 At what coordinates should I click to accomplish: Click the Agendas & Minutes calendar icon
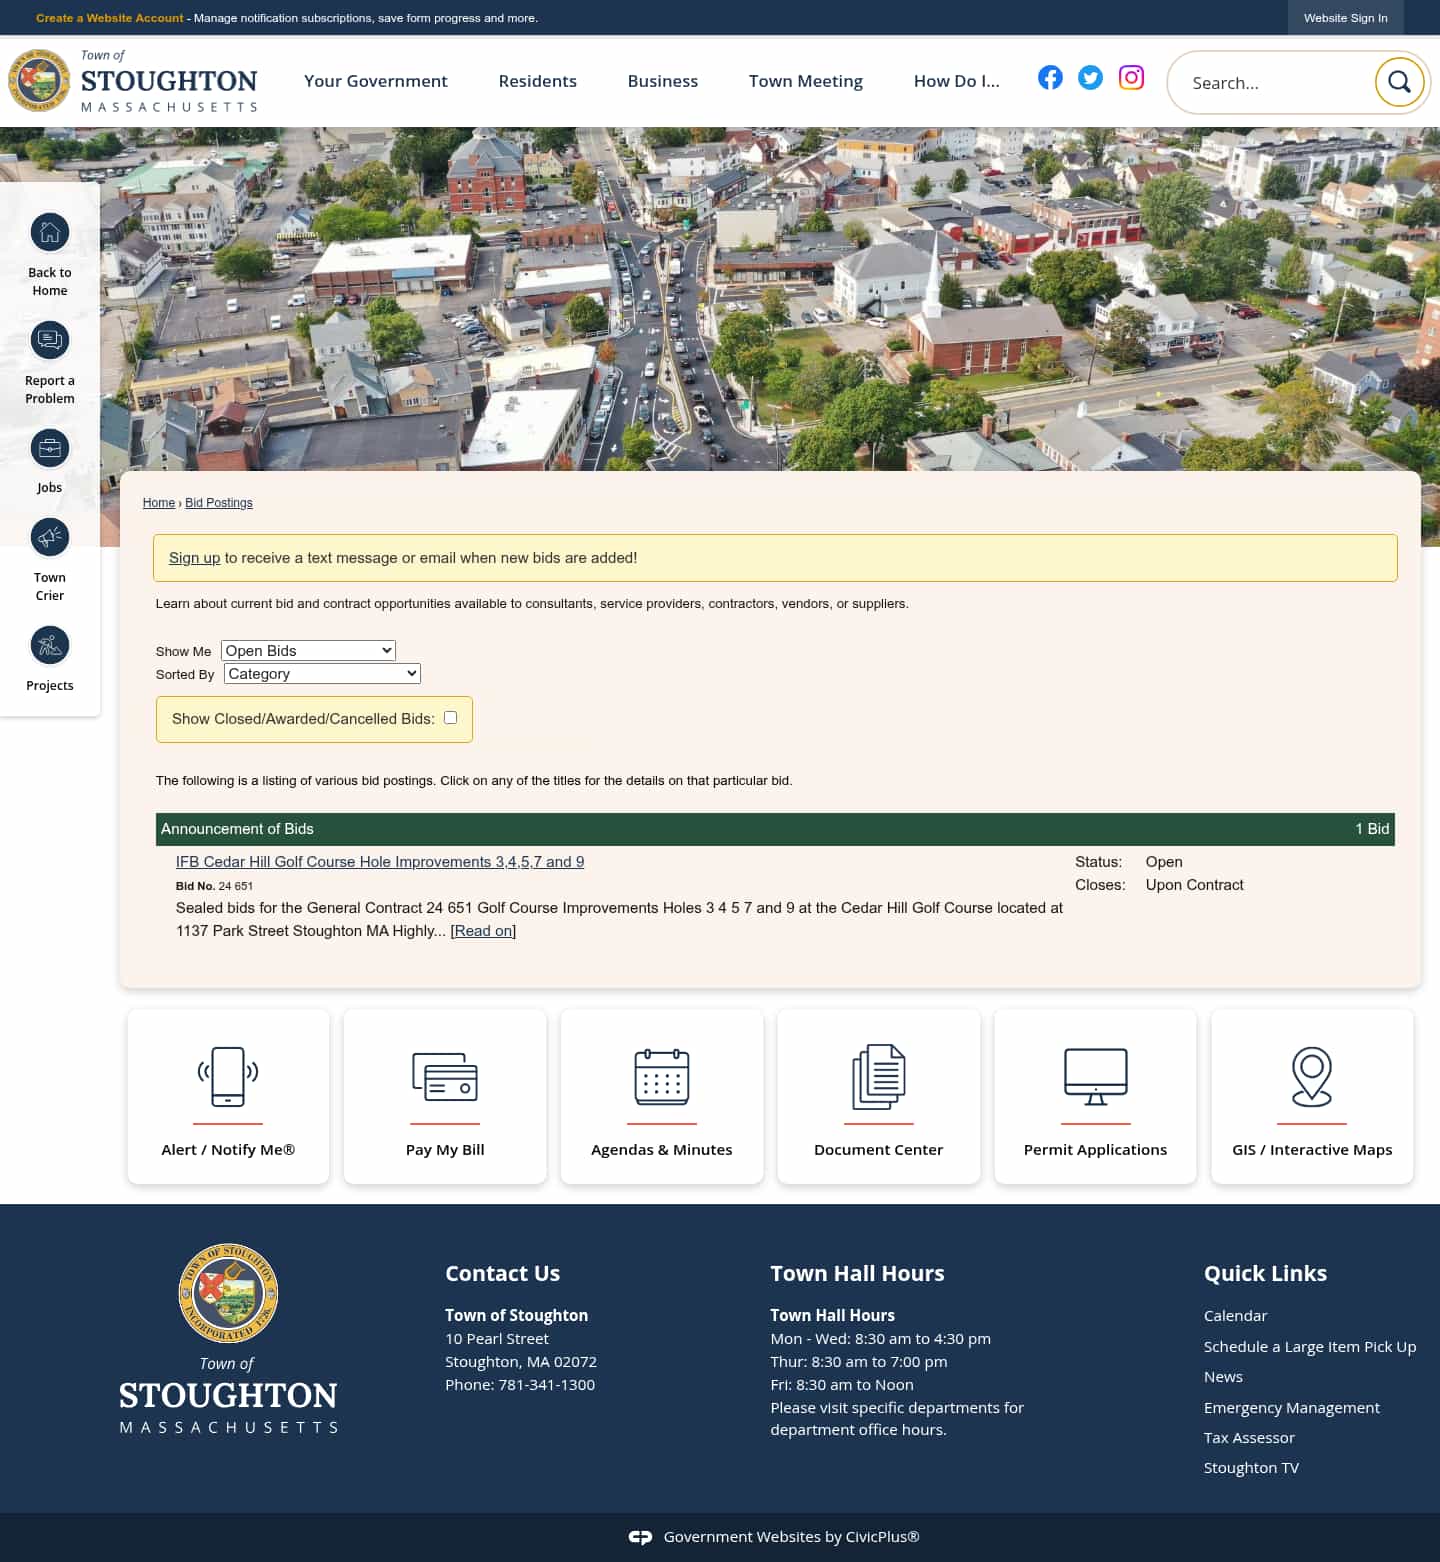[x=662, y=1077]
